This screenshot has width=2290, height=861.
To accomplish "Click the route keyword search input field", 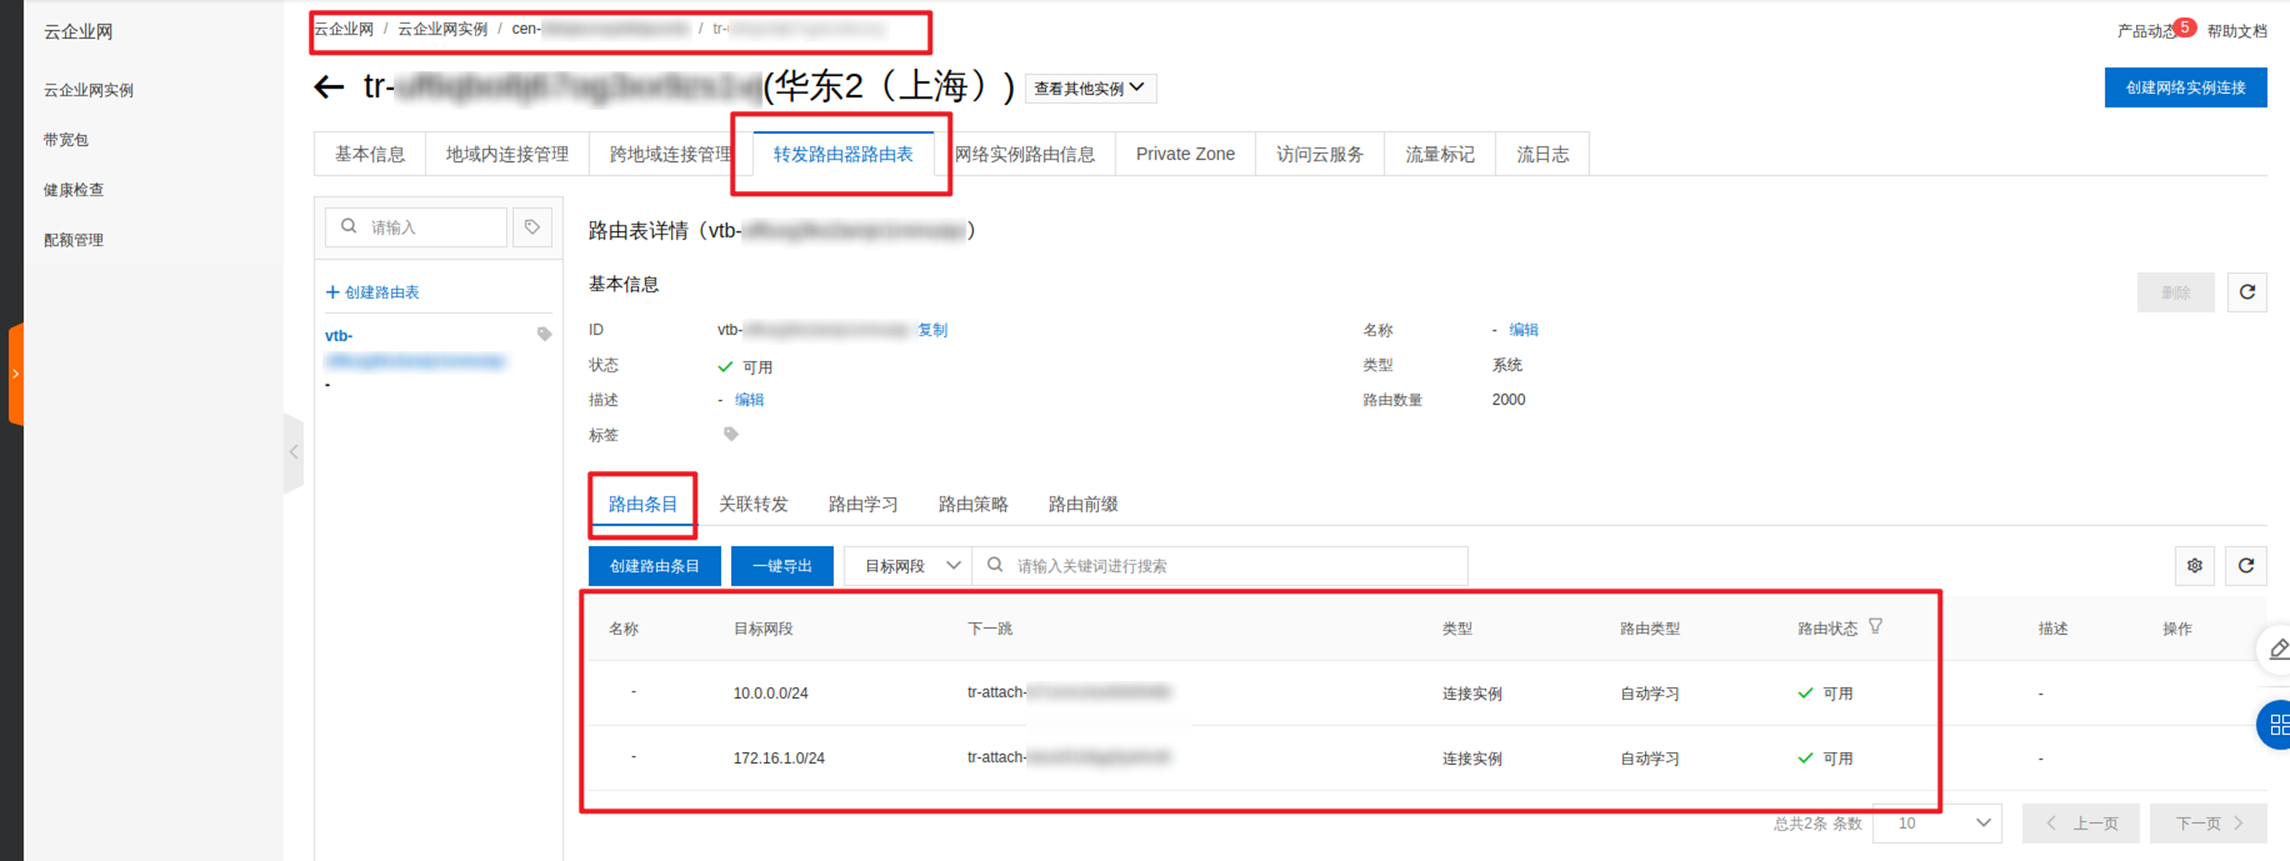I will 1220,566.
